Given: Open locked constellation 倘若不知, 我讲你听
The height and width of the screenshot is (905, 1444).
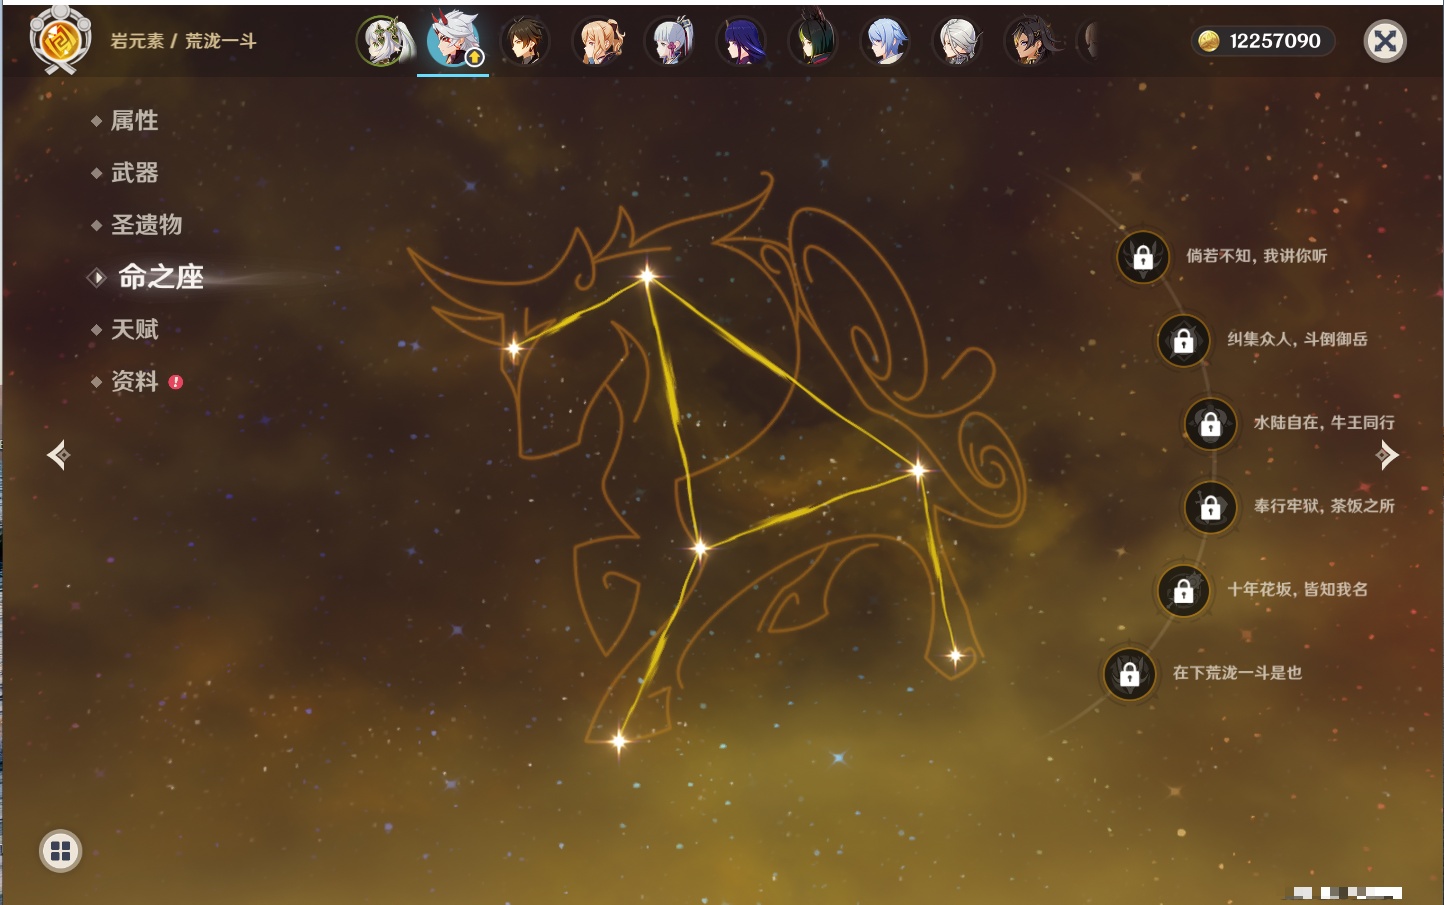Looking at the screenshot, I should coord(1143,257).
